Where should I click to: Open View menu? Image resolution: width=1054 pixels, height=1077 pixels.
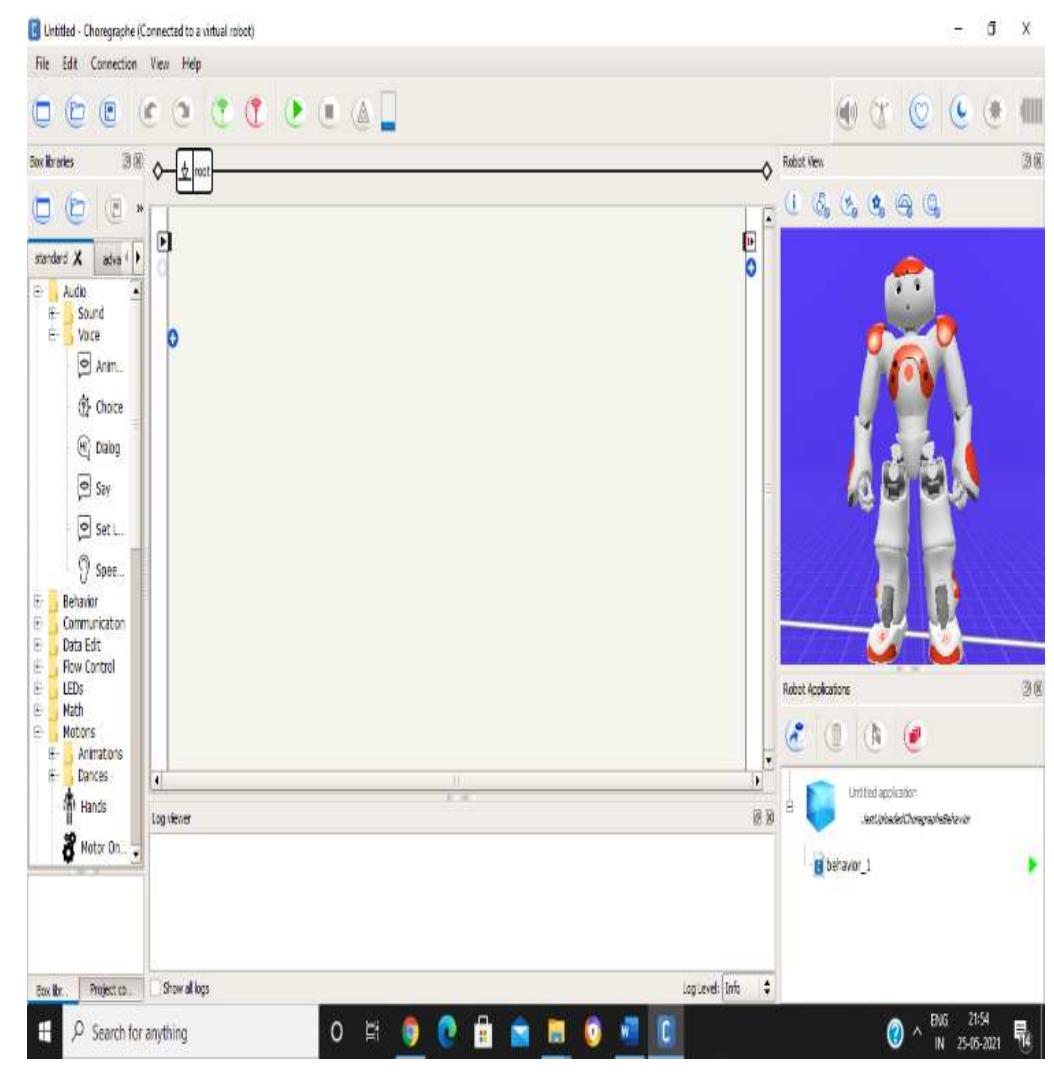click(159, 64)
